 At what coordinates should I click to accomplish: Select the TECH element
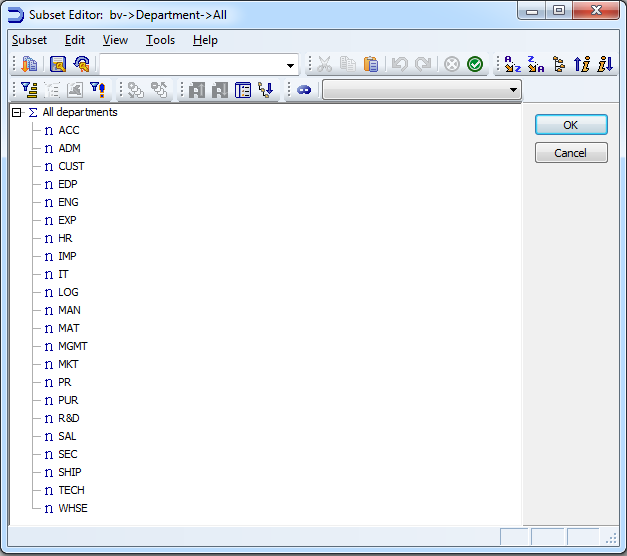(x=71, y=490)
